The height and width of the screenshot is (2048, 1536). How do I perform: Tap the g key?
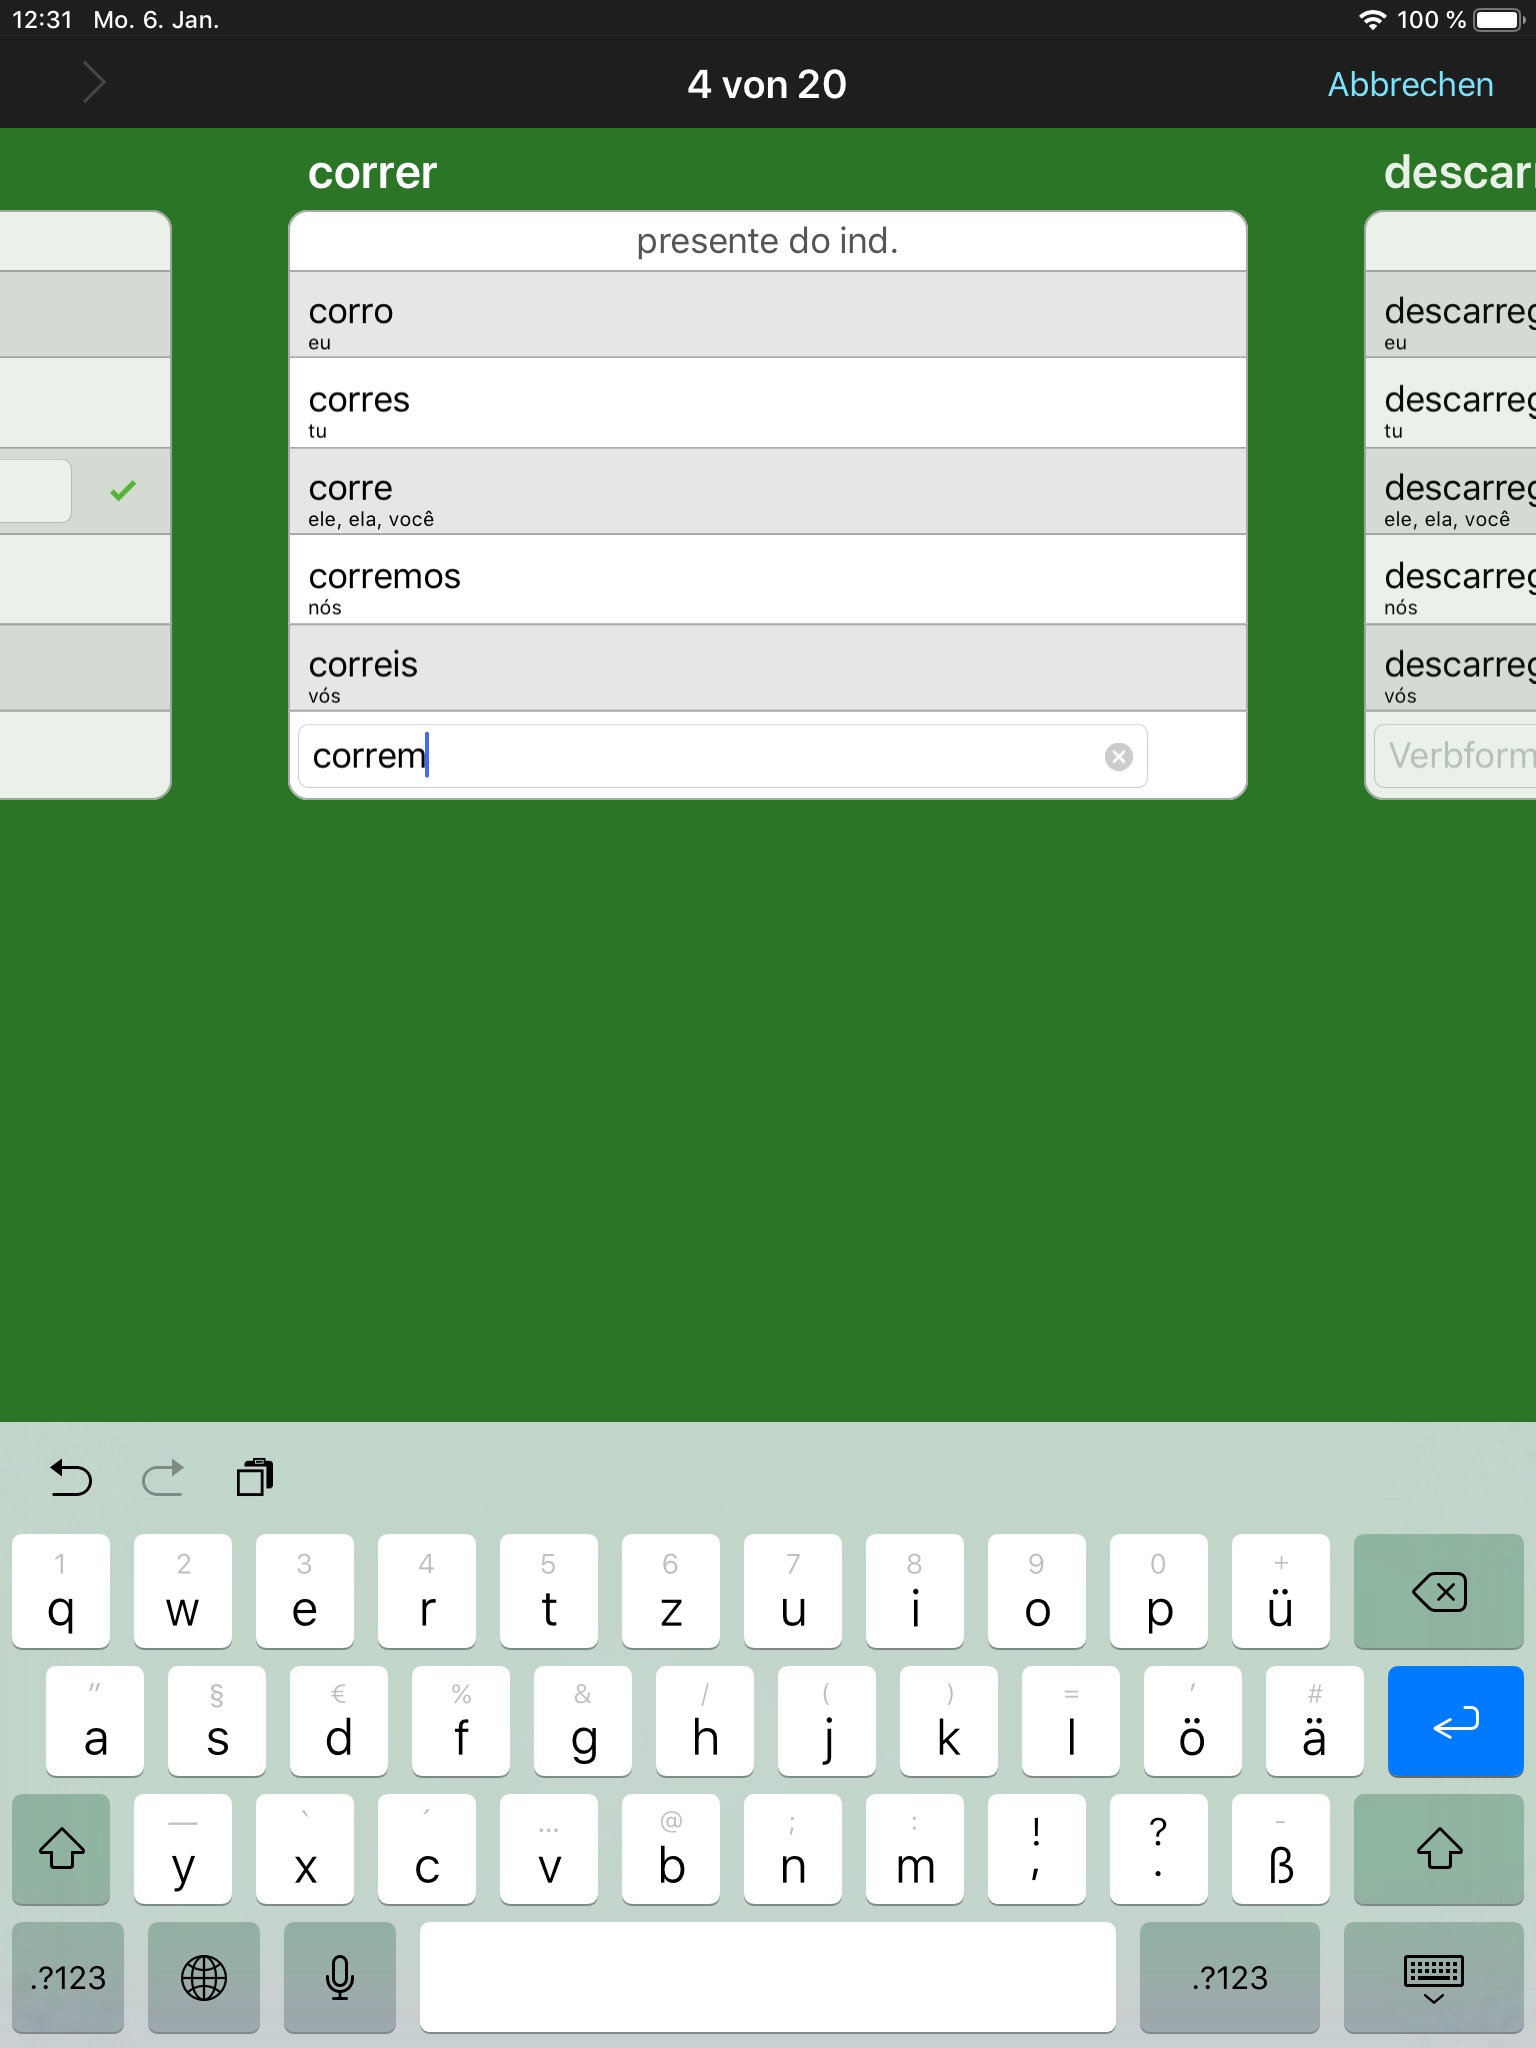tap(583, 1721)
